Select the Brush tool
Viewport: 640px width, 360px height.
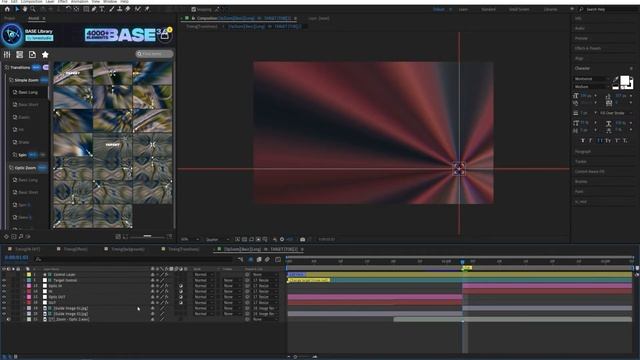pyautogui.click(x=111, y=9)
